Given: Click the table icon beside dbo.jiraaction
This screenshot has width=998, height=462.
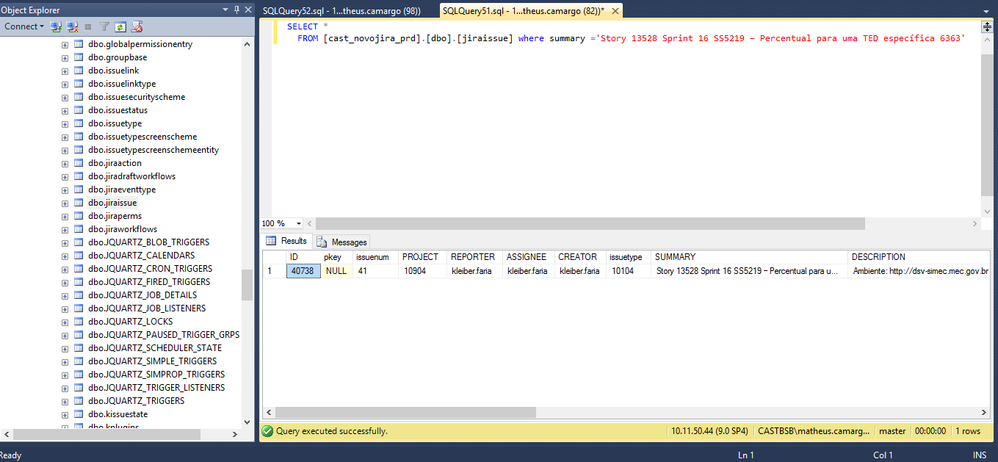Looking at the screenshot, I should point(79,163).
